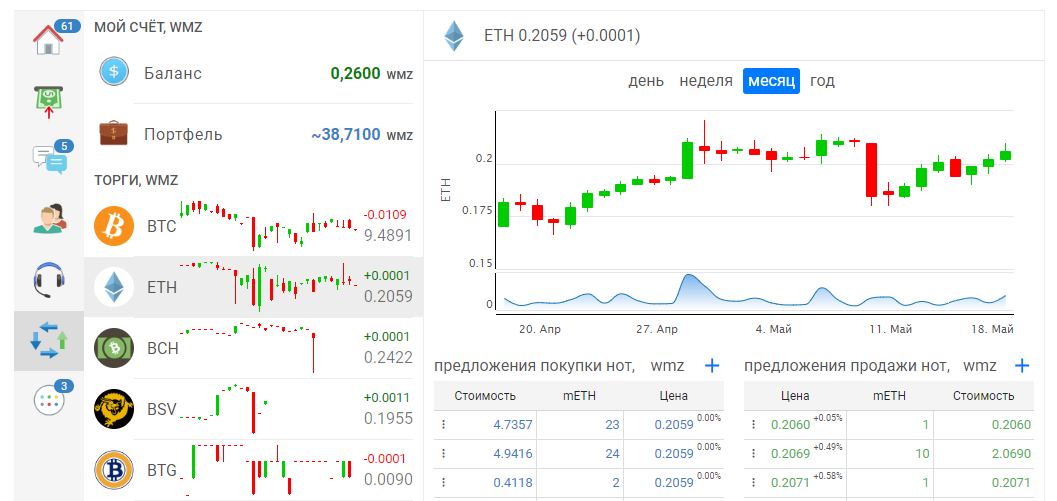Switch chart to день period

646,81
